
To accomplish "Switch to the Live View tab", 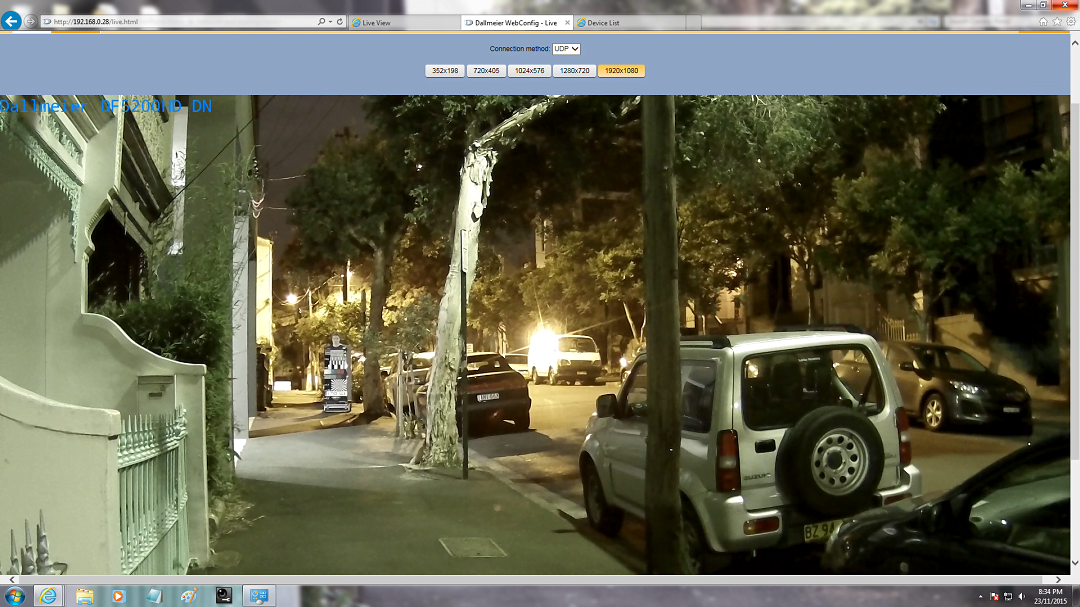I will point(400,22).
